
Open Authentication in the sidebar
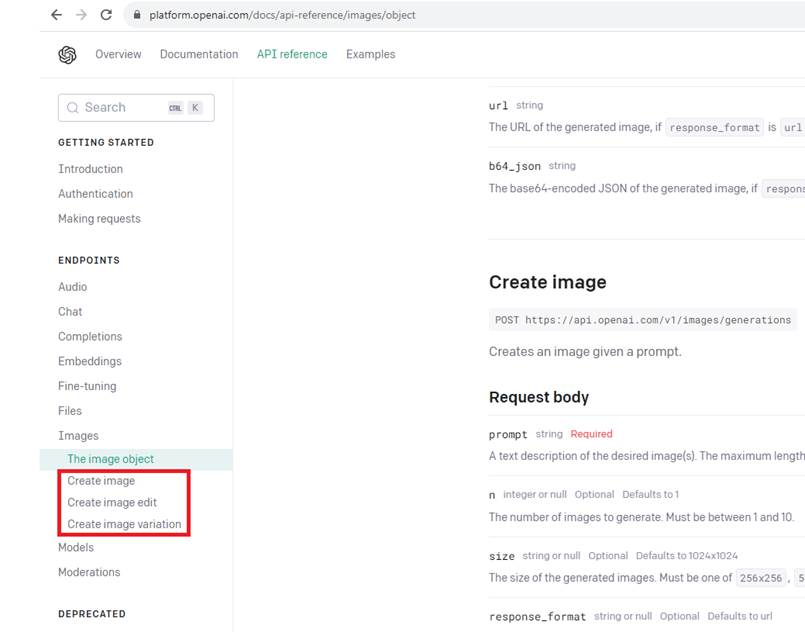(95, 194)
